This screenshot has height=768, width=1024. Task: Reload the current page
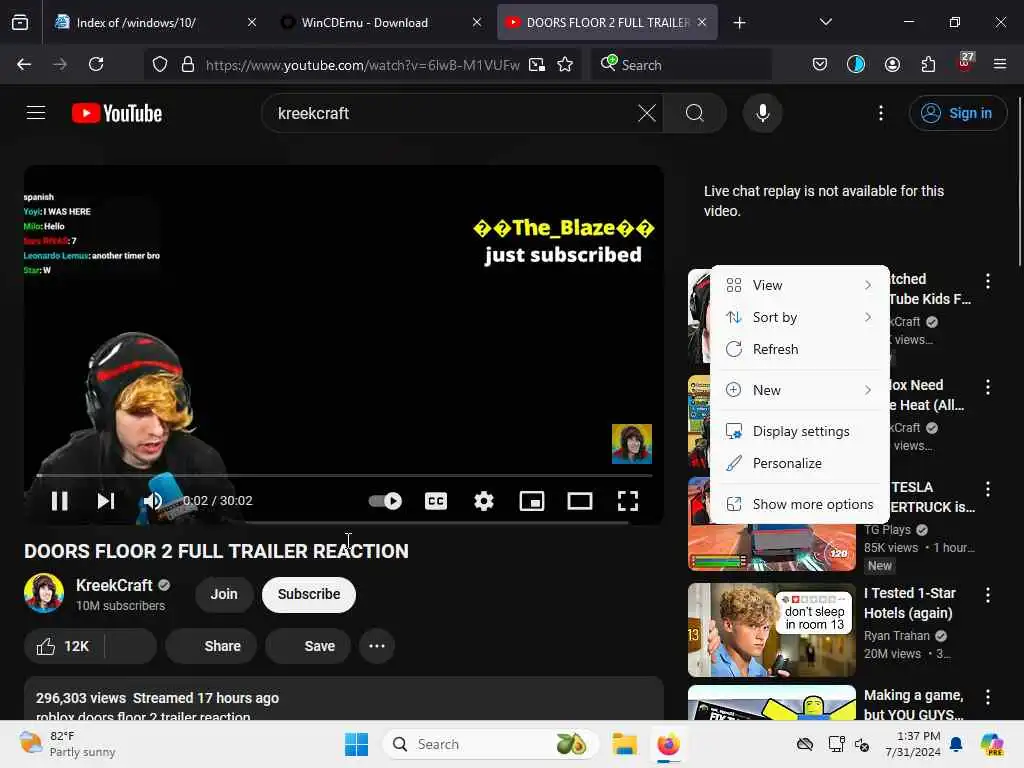click(96, 64)
